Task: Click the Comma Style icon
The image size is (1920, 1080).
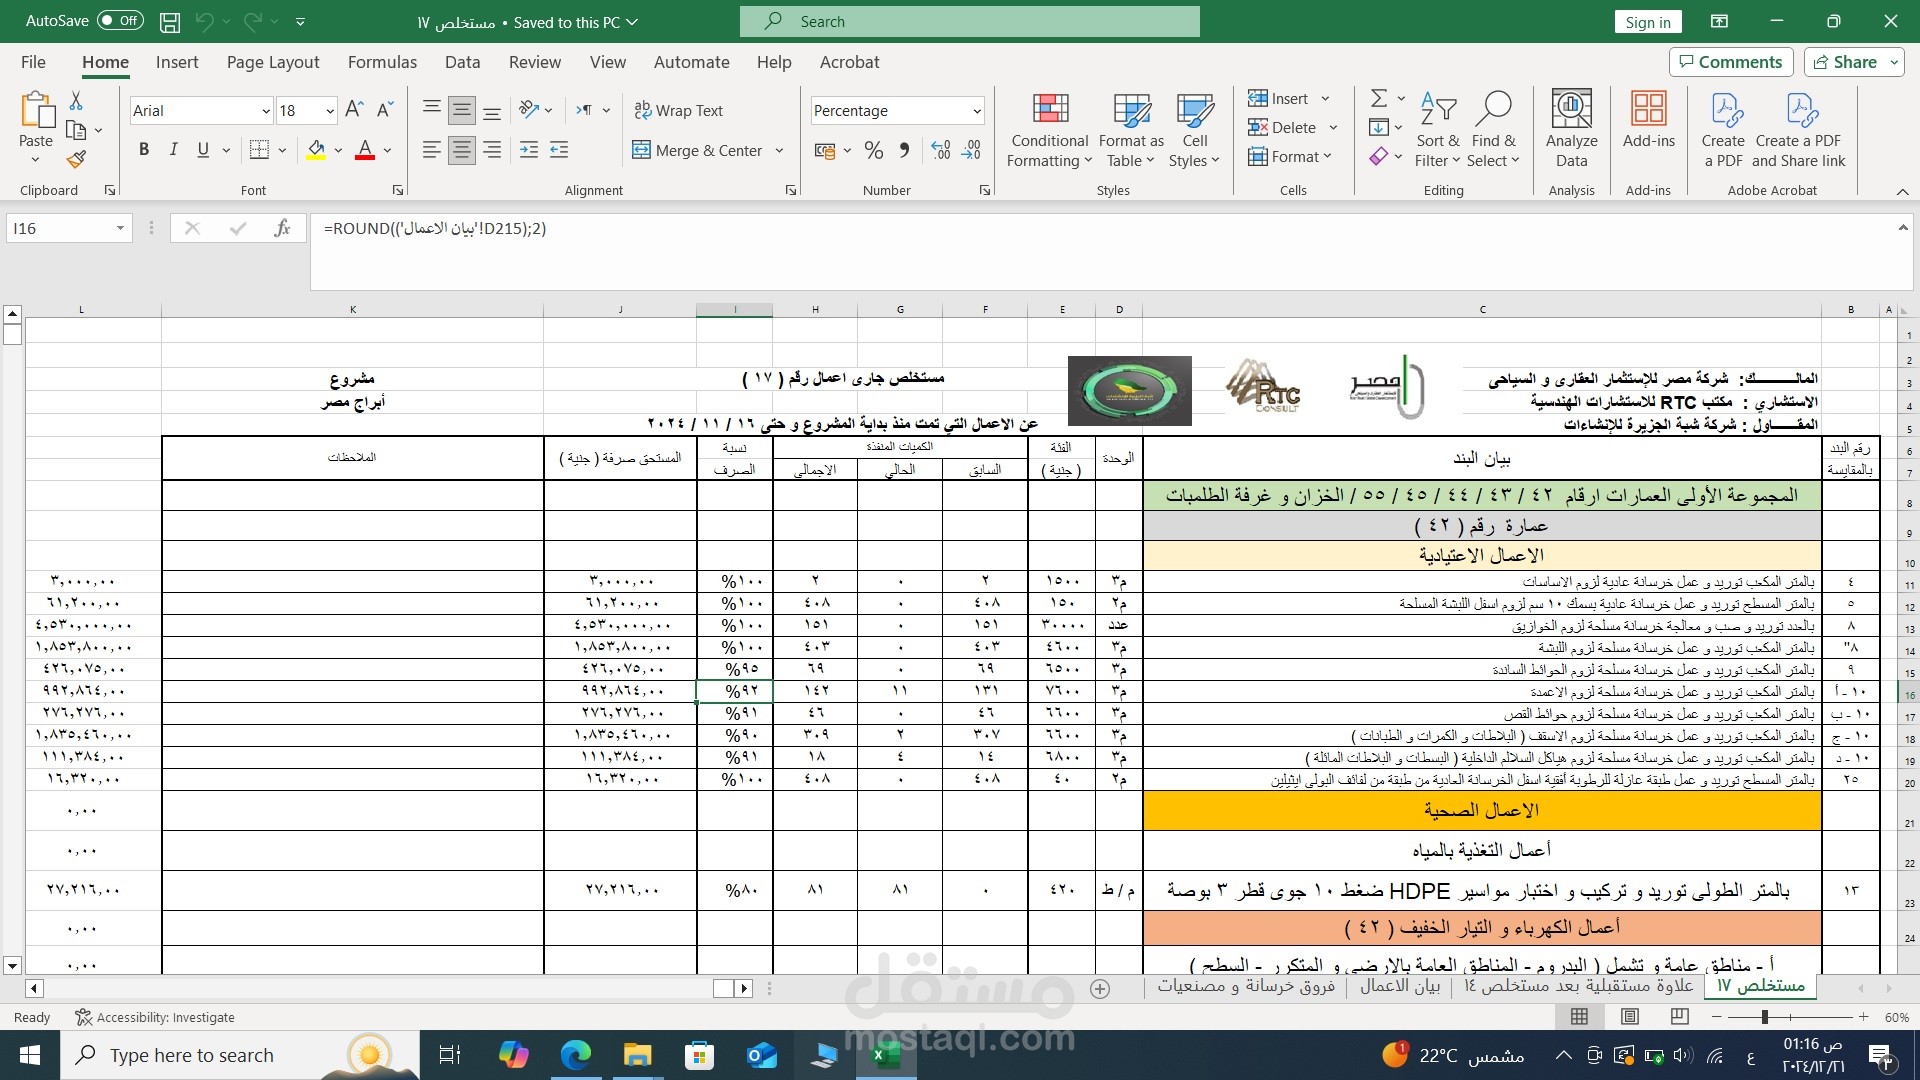Action: 905,150
